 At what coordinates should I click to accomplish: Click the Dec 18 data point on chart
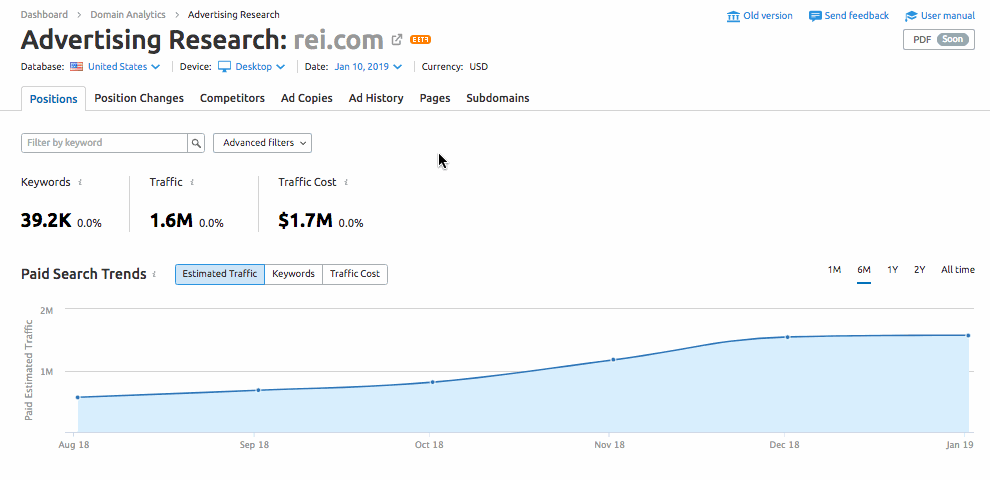(788, 337)
